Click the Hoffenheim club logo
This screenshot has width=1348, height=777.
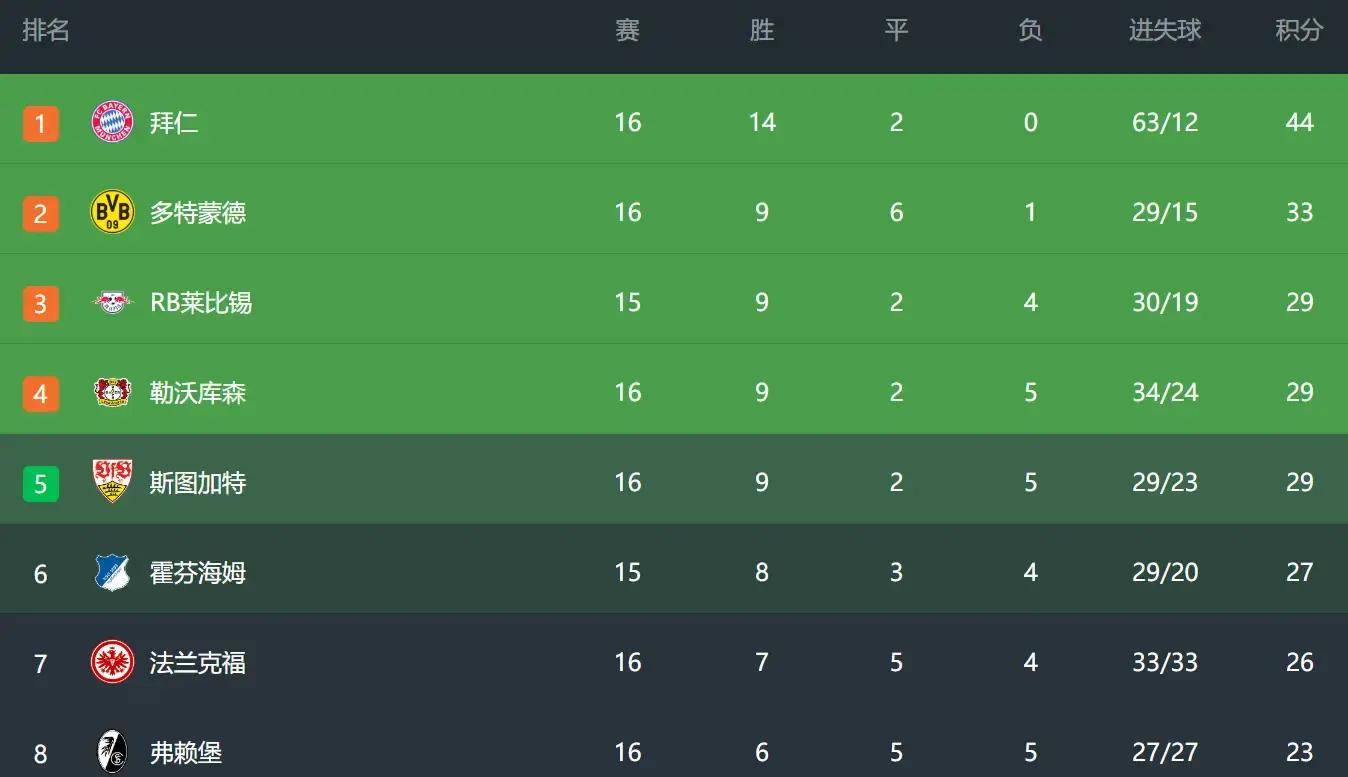pos(112,572)
